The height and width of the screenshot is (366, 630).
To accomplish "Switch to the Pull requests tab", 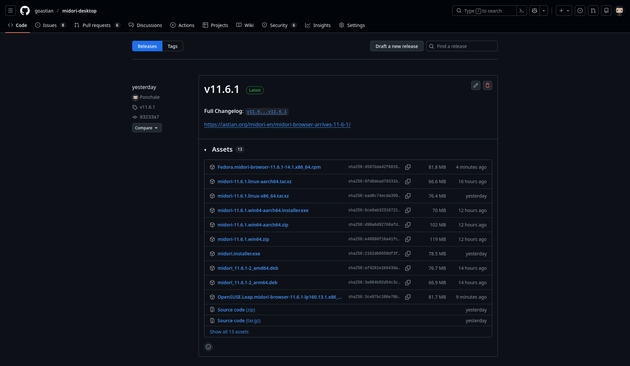I will (97, 25).
